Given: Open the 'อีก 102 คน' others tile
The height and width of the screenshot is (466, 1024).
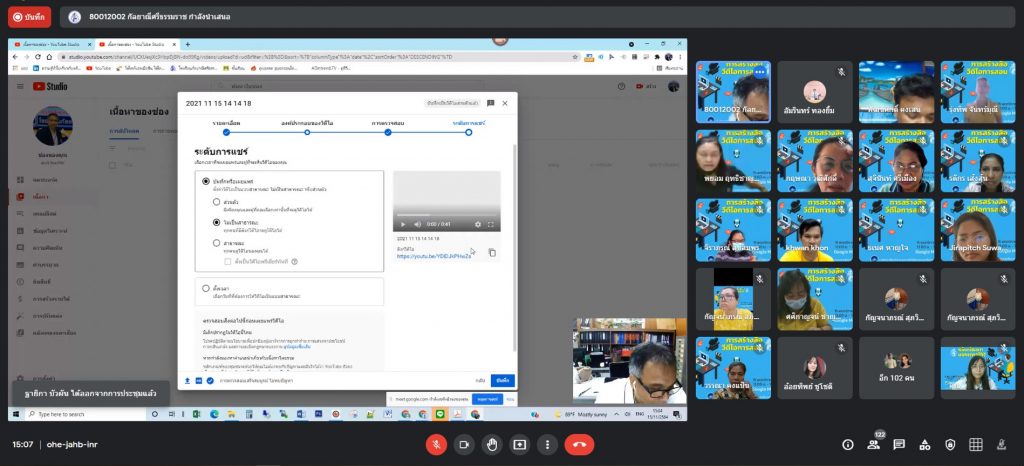Looking at the screenshot, I should coord(896,367).
